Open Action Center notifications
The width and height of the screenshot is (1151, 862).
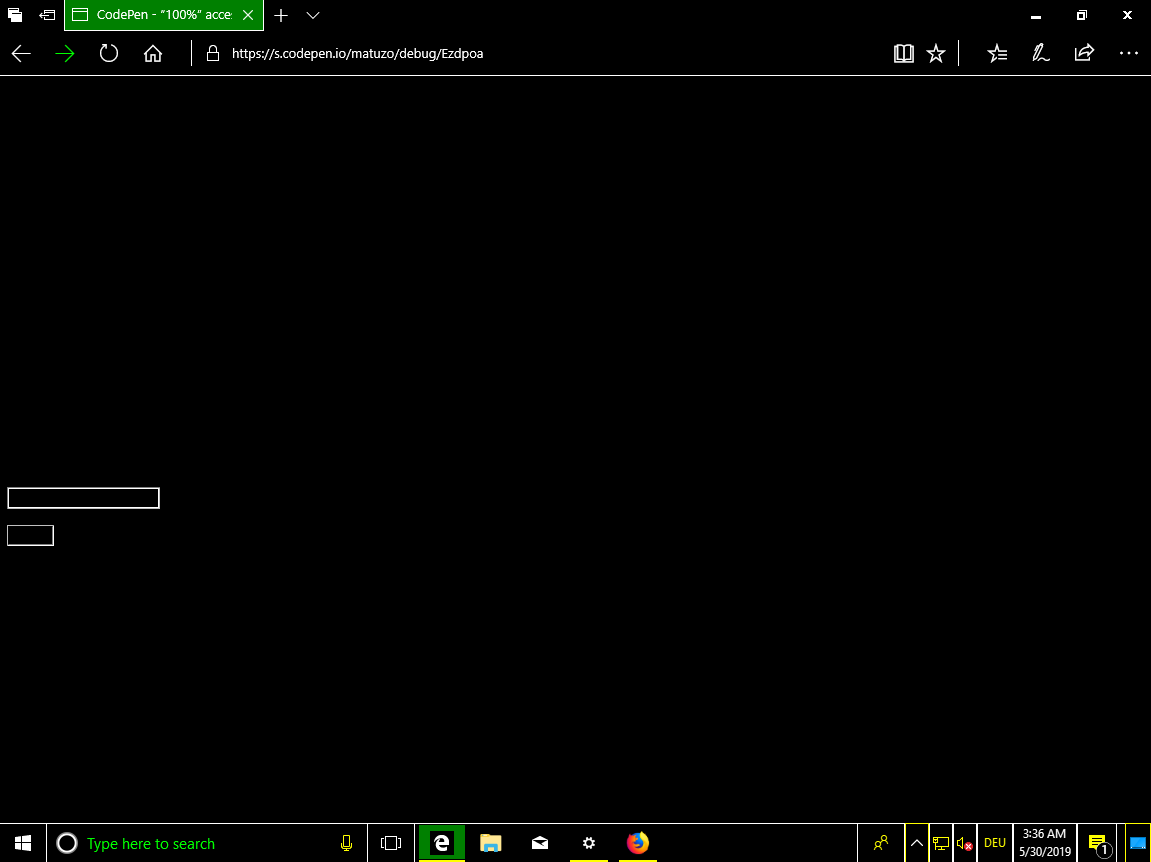coord(1099,844)
